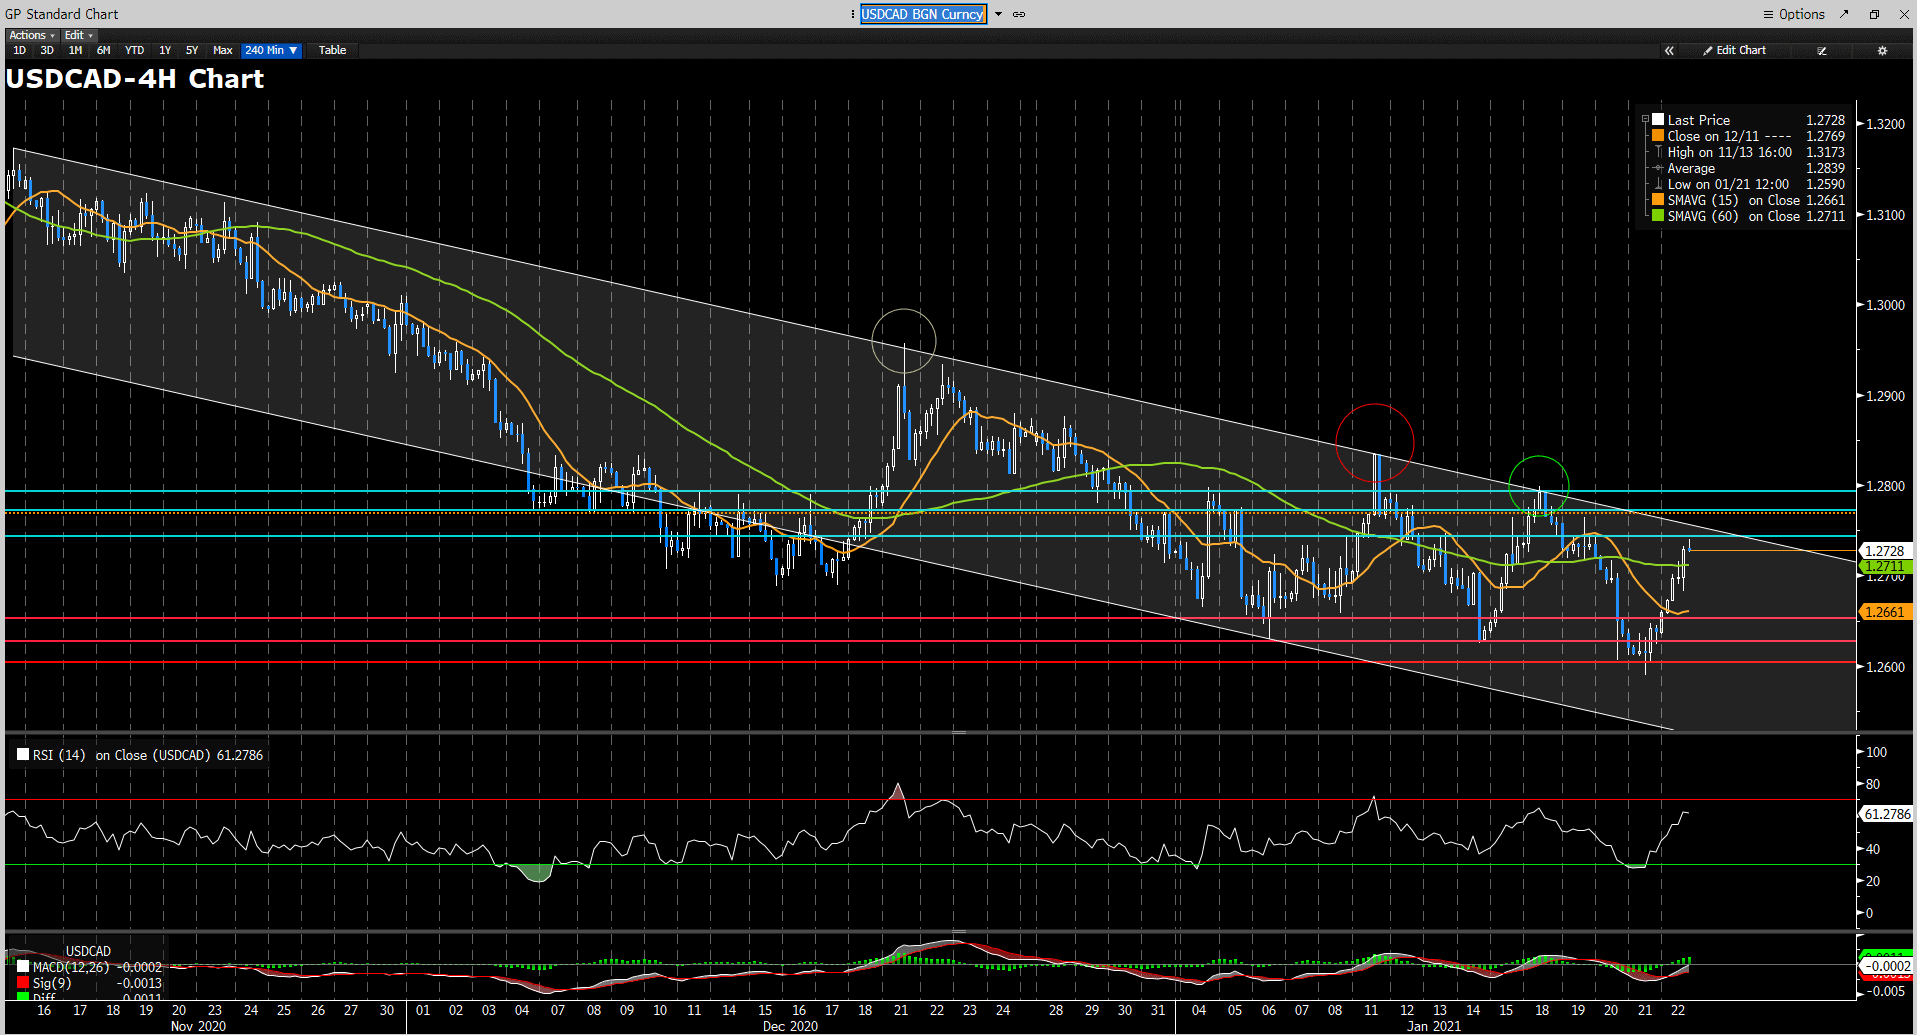Open the Options hamburger menu
This screenshot has height=1035, width=1917.
(x=1794, y=14)
